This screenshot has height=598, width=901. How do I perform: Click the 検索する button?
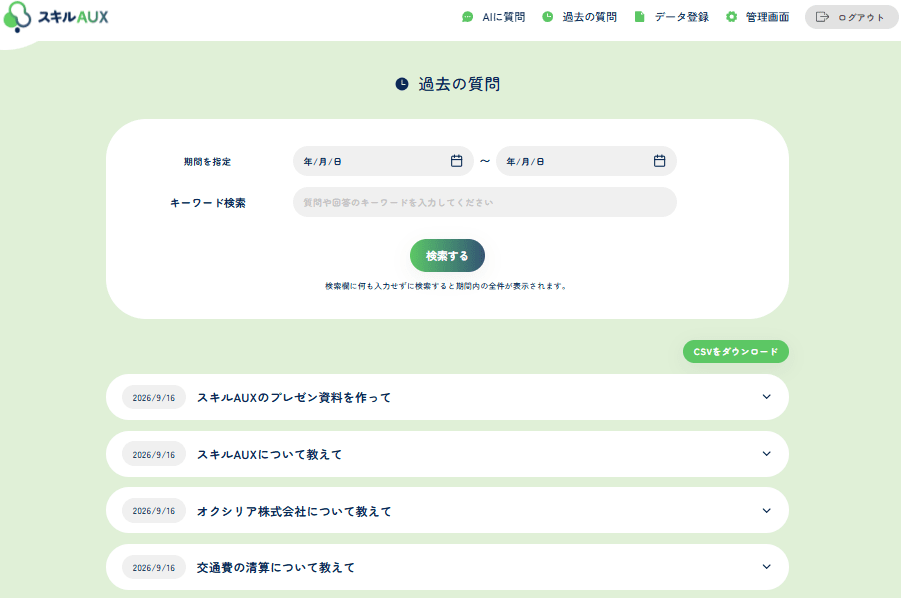click(x=447, y=256)
